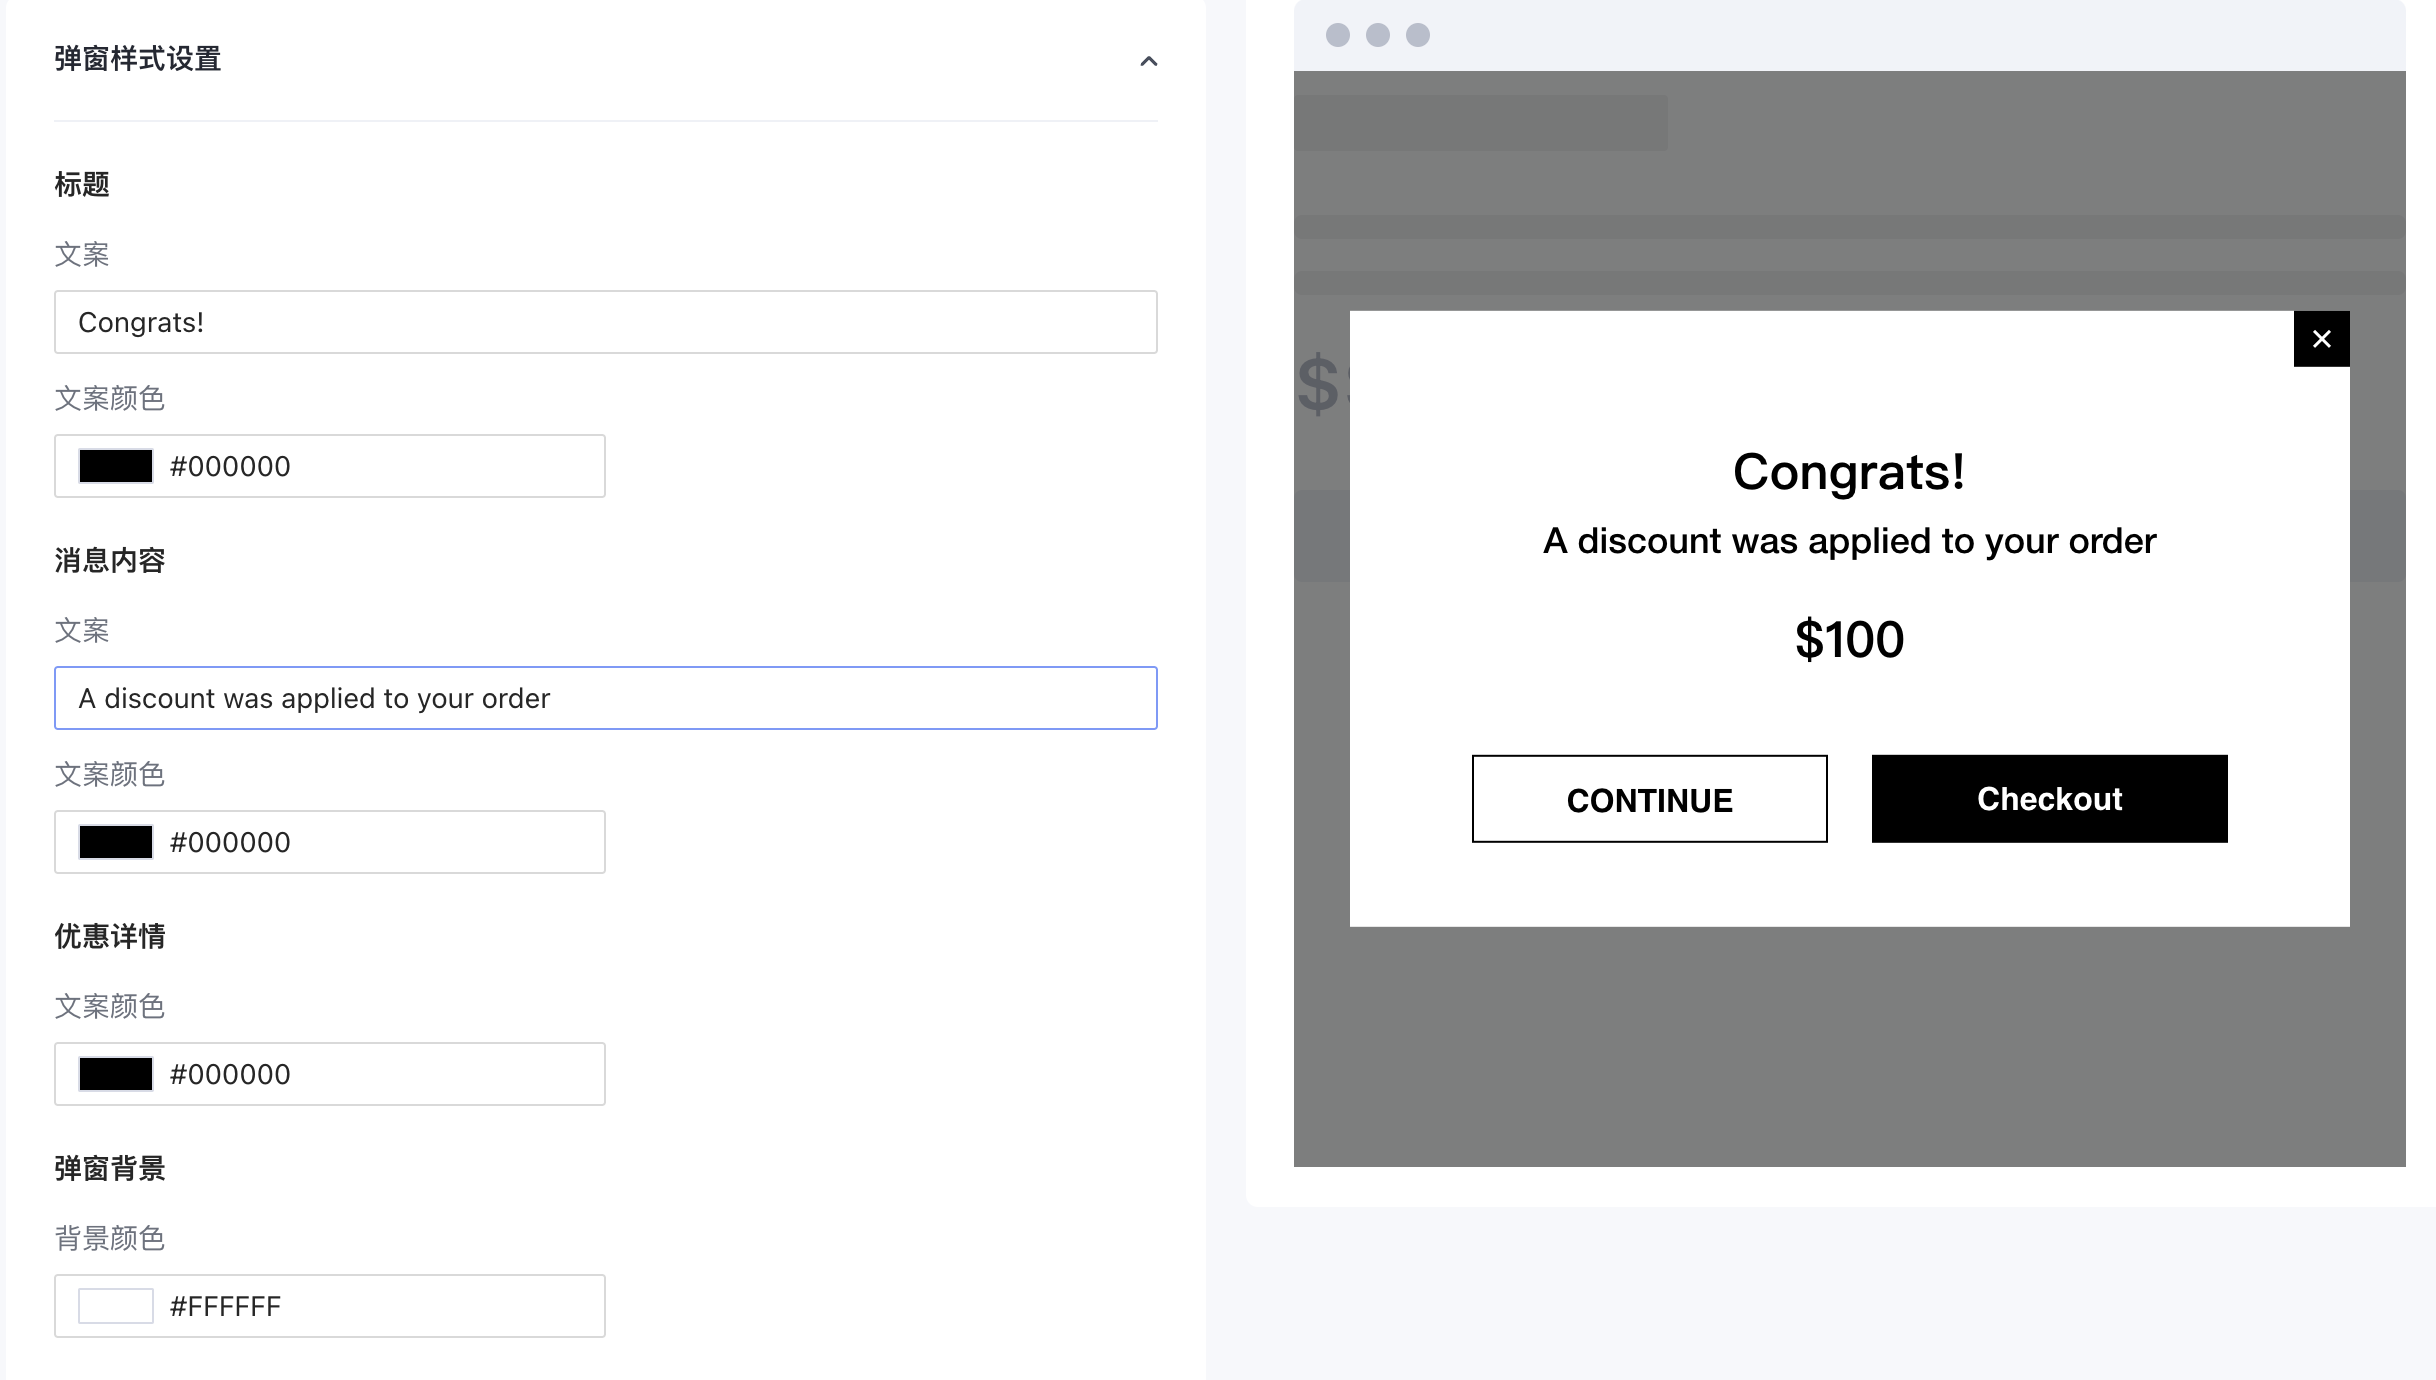Open the black color swatch under 标题

point(116,466)
